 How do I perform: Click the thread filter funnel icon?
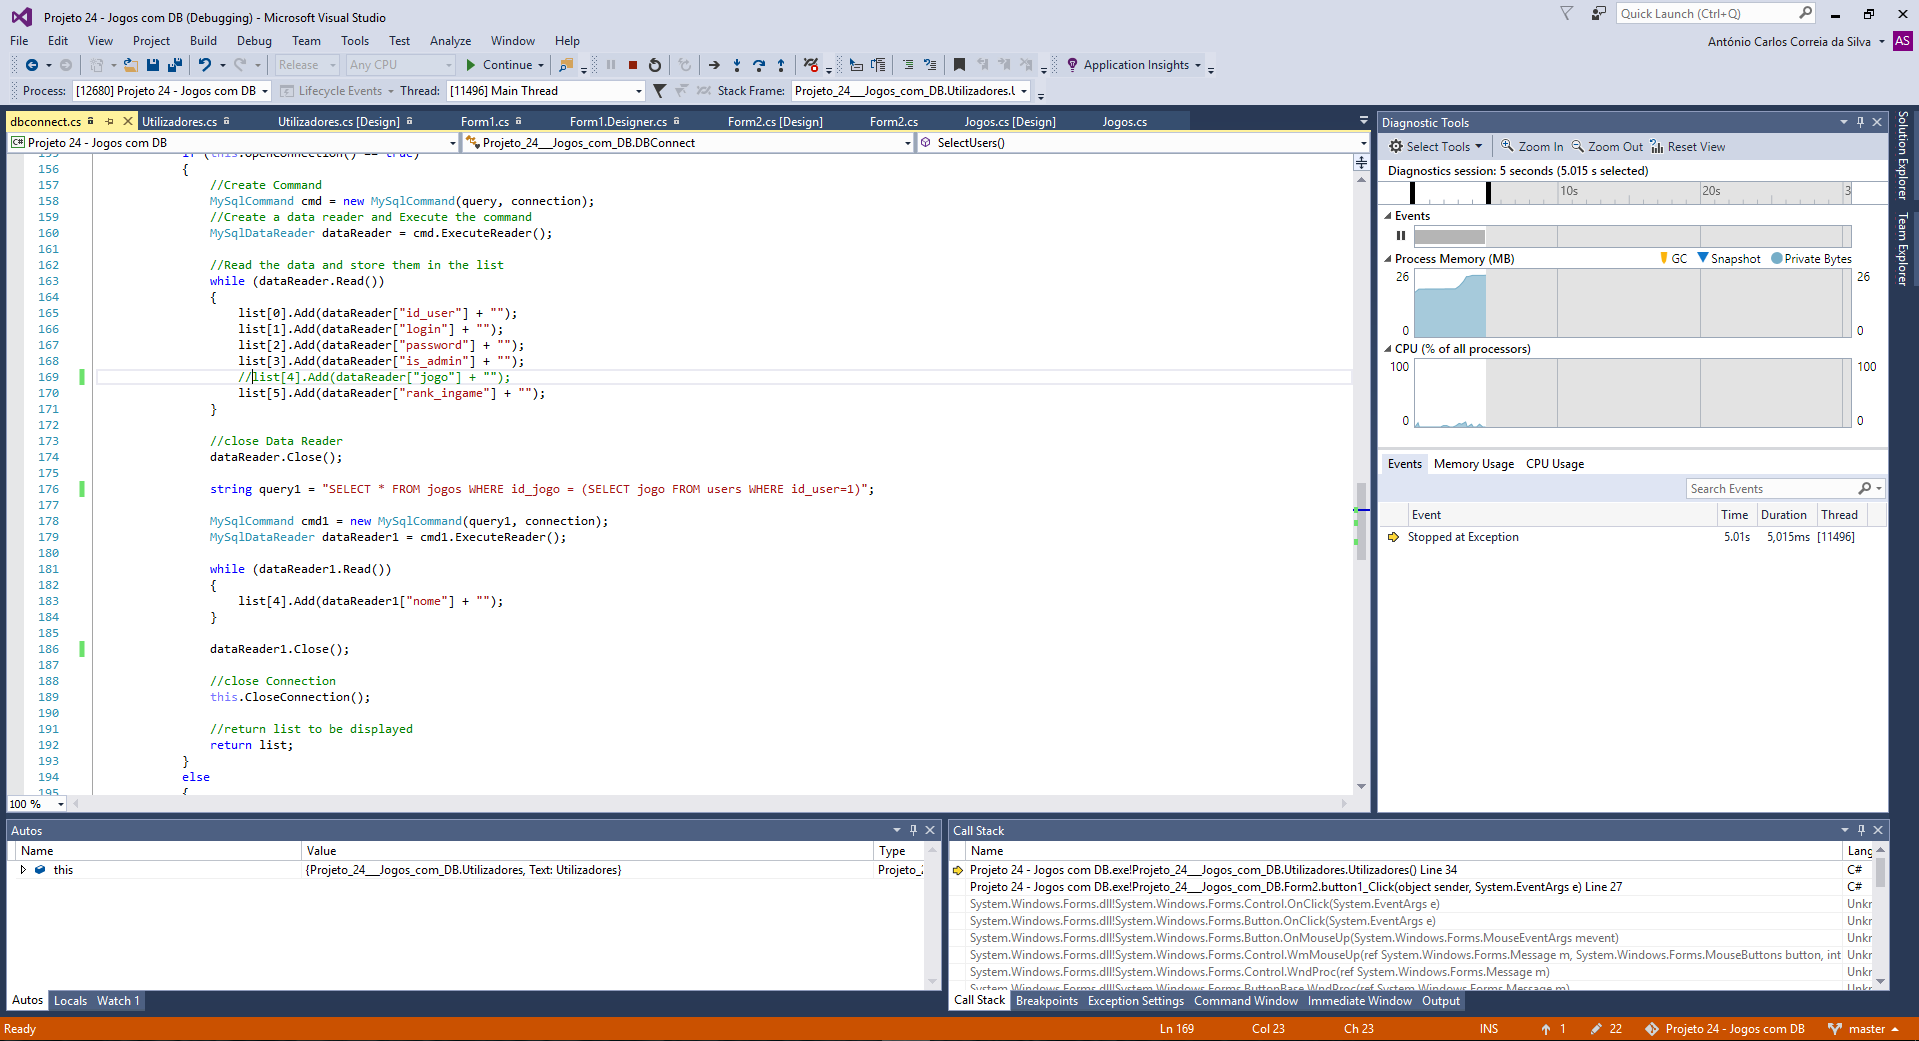pos(659,91)
